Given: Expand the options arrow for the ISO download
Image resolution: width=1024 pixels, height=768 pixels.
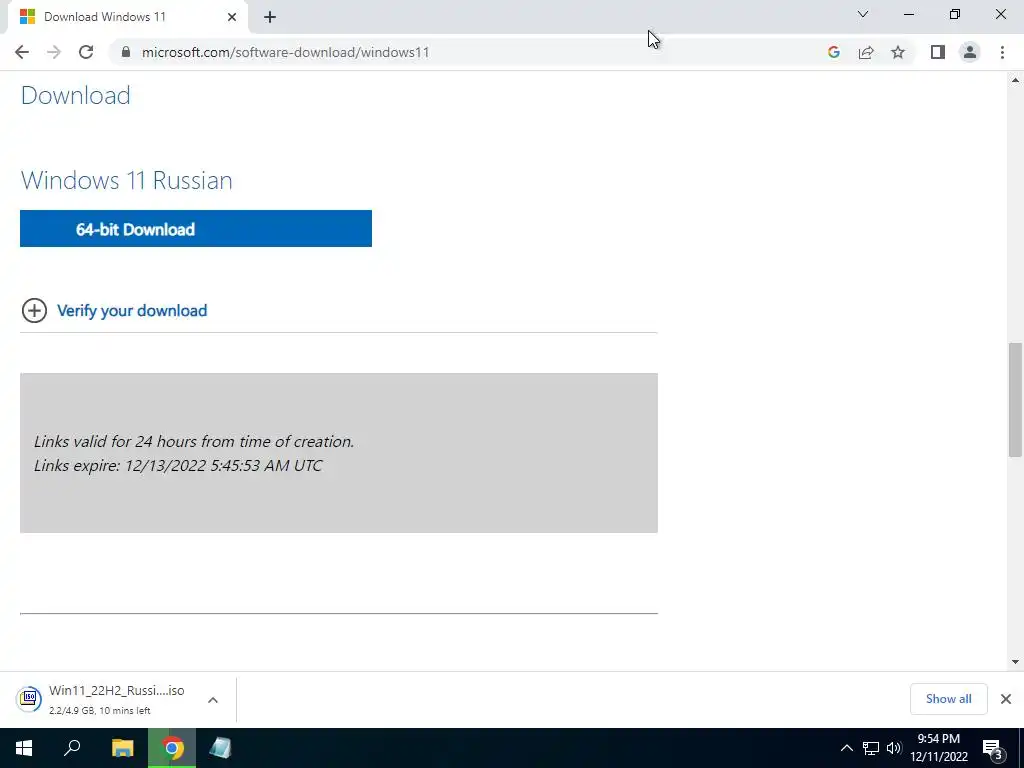Looking at the screenshot, I should 213,700.
